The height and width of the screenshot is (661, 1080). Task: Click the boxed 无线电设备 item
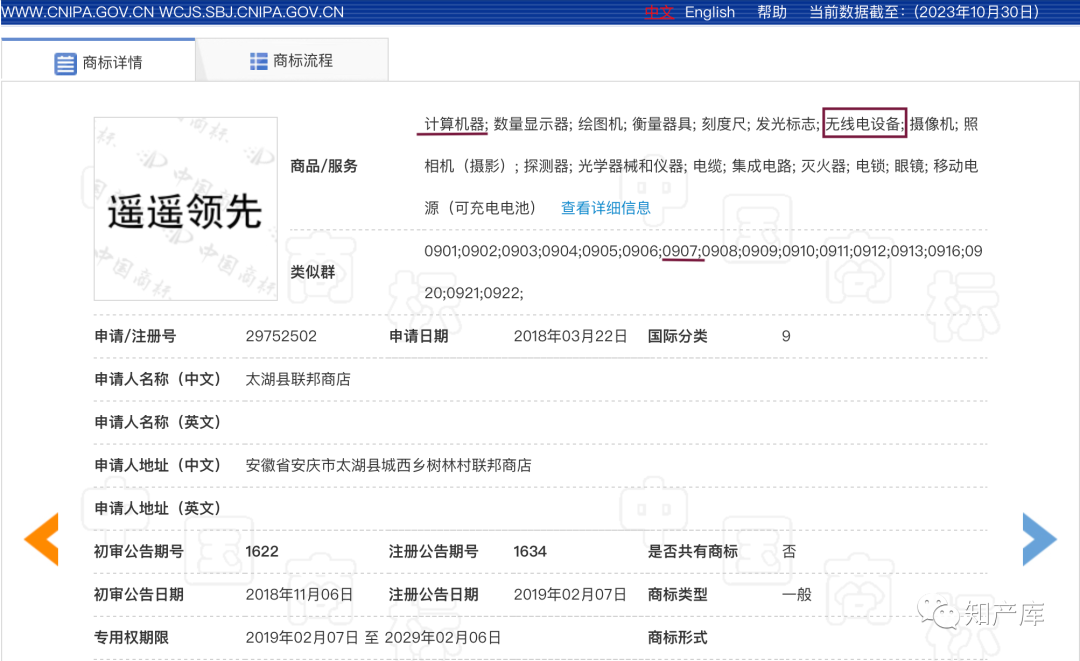tap(864, 124)
